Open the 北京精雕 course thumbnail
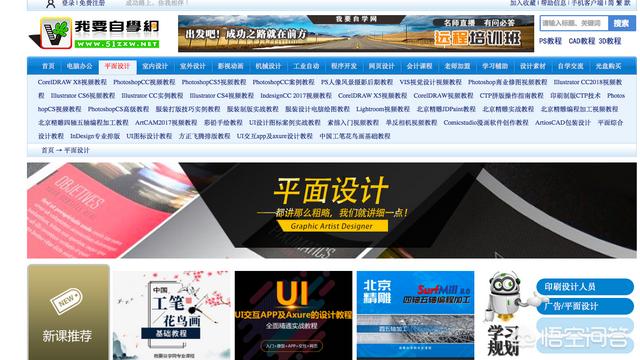The height and width of the screenshot is (360, 640). pos(416,315)
